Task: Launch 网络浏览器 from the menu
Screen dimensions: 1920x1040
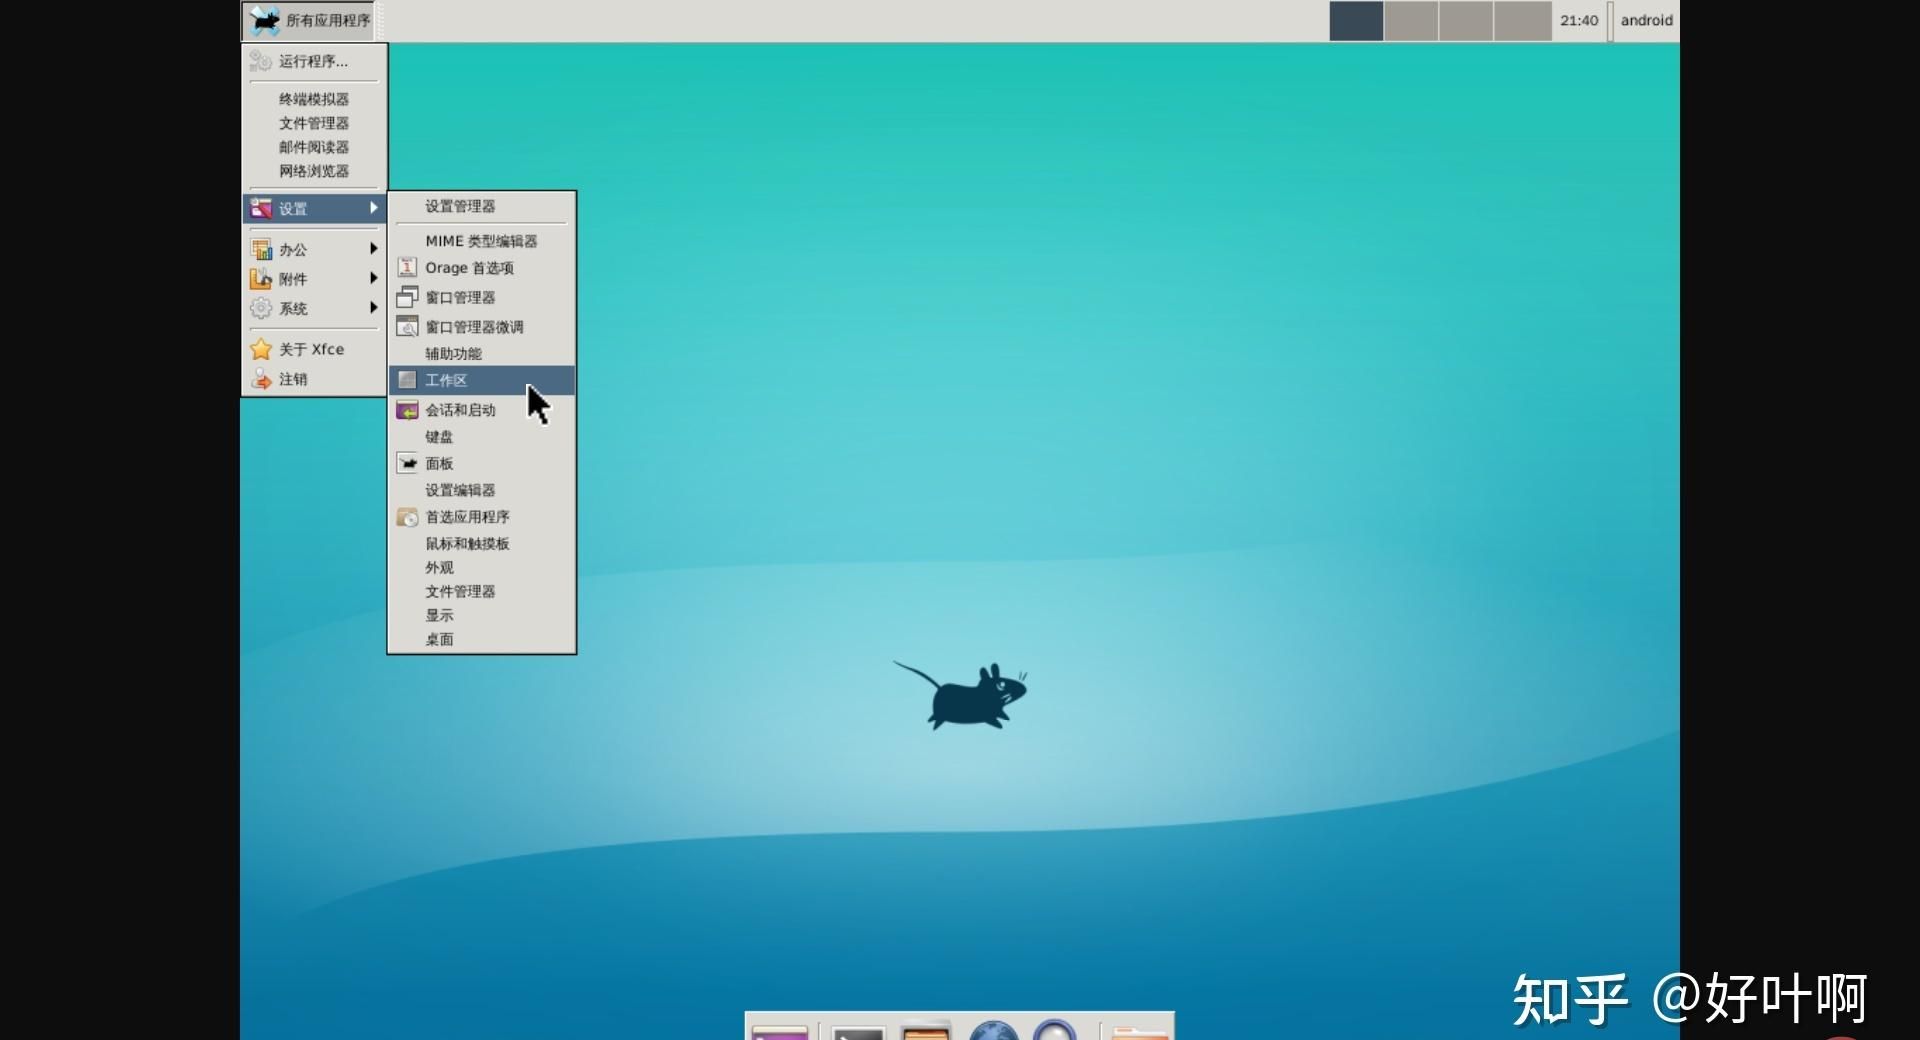Action: (x=314, y=171)
